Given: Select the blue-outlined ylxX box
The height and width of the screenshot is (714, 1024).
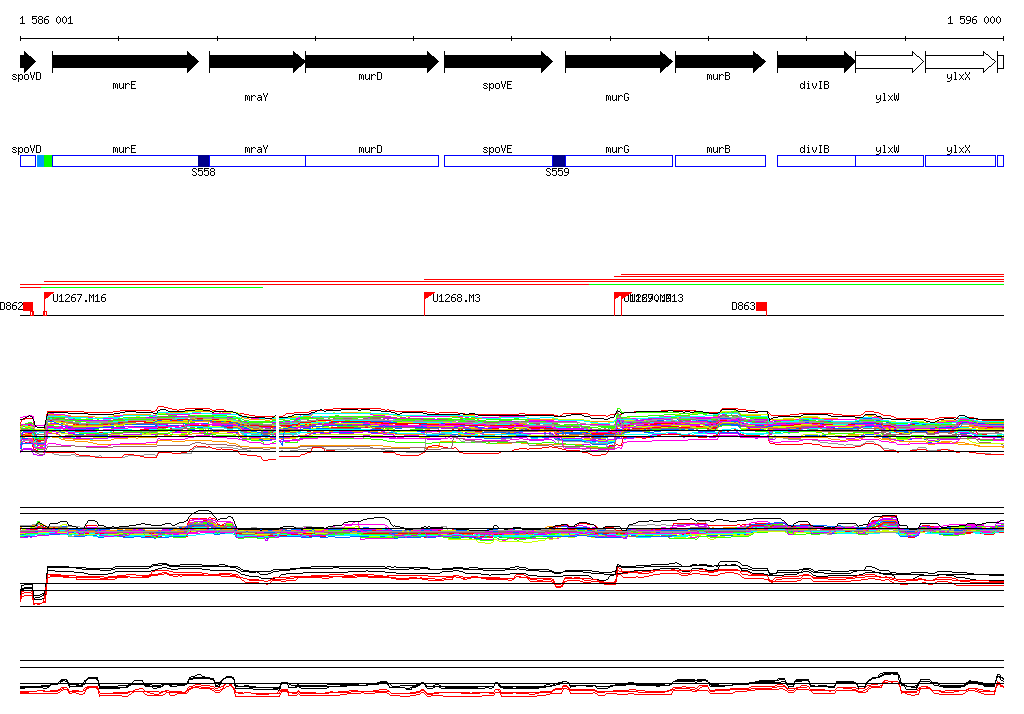Looking at the screenshot, I should (x=961, y=161).
